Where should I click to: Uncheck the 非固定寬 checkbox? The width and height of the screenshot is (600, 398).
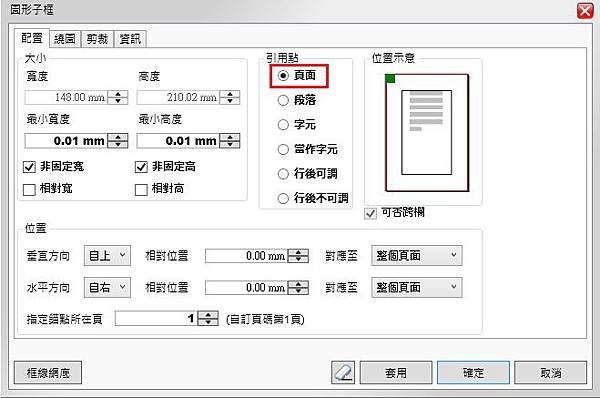click(x=29, y=167)
